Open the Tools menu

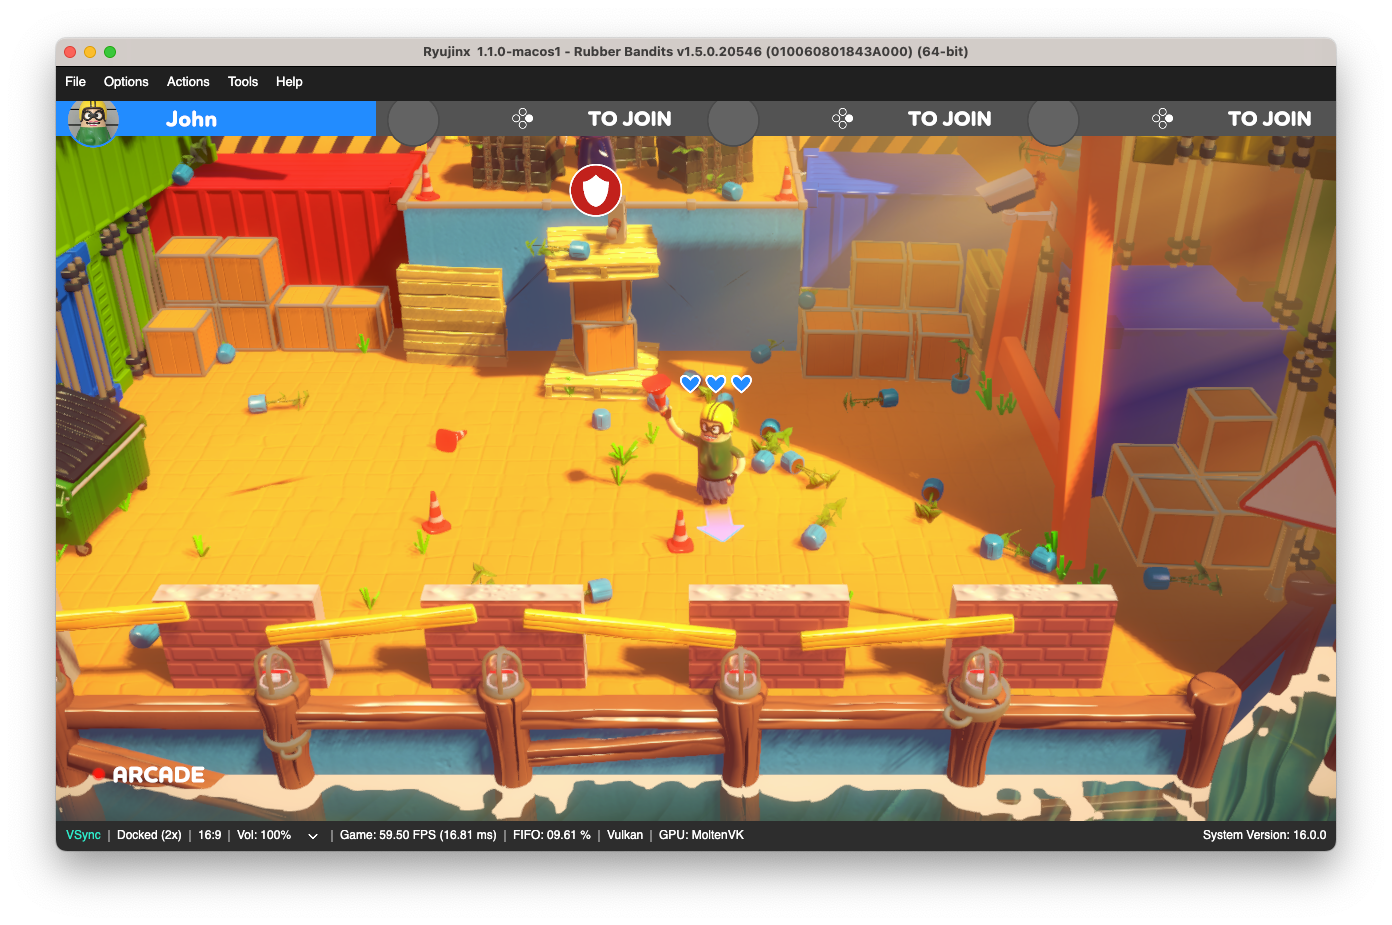click(x=243, y=82)
